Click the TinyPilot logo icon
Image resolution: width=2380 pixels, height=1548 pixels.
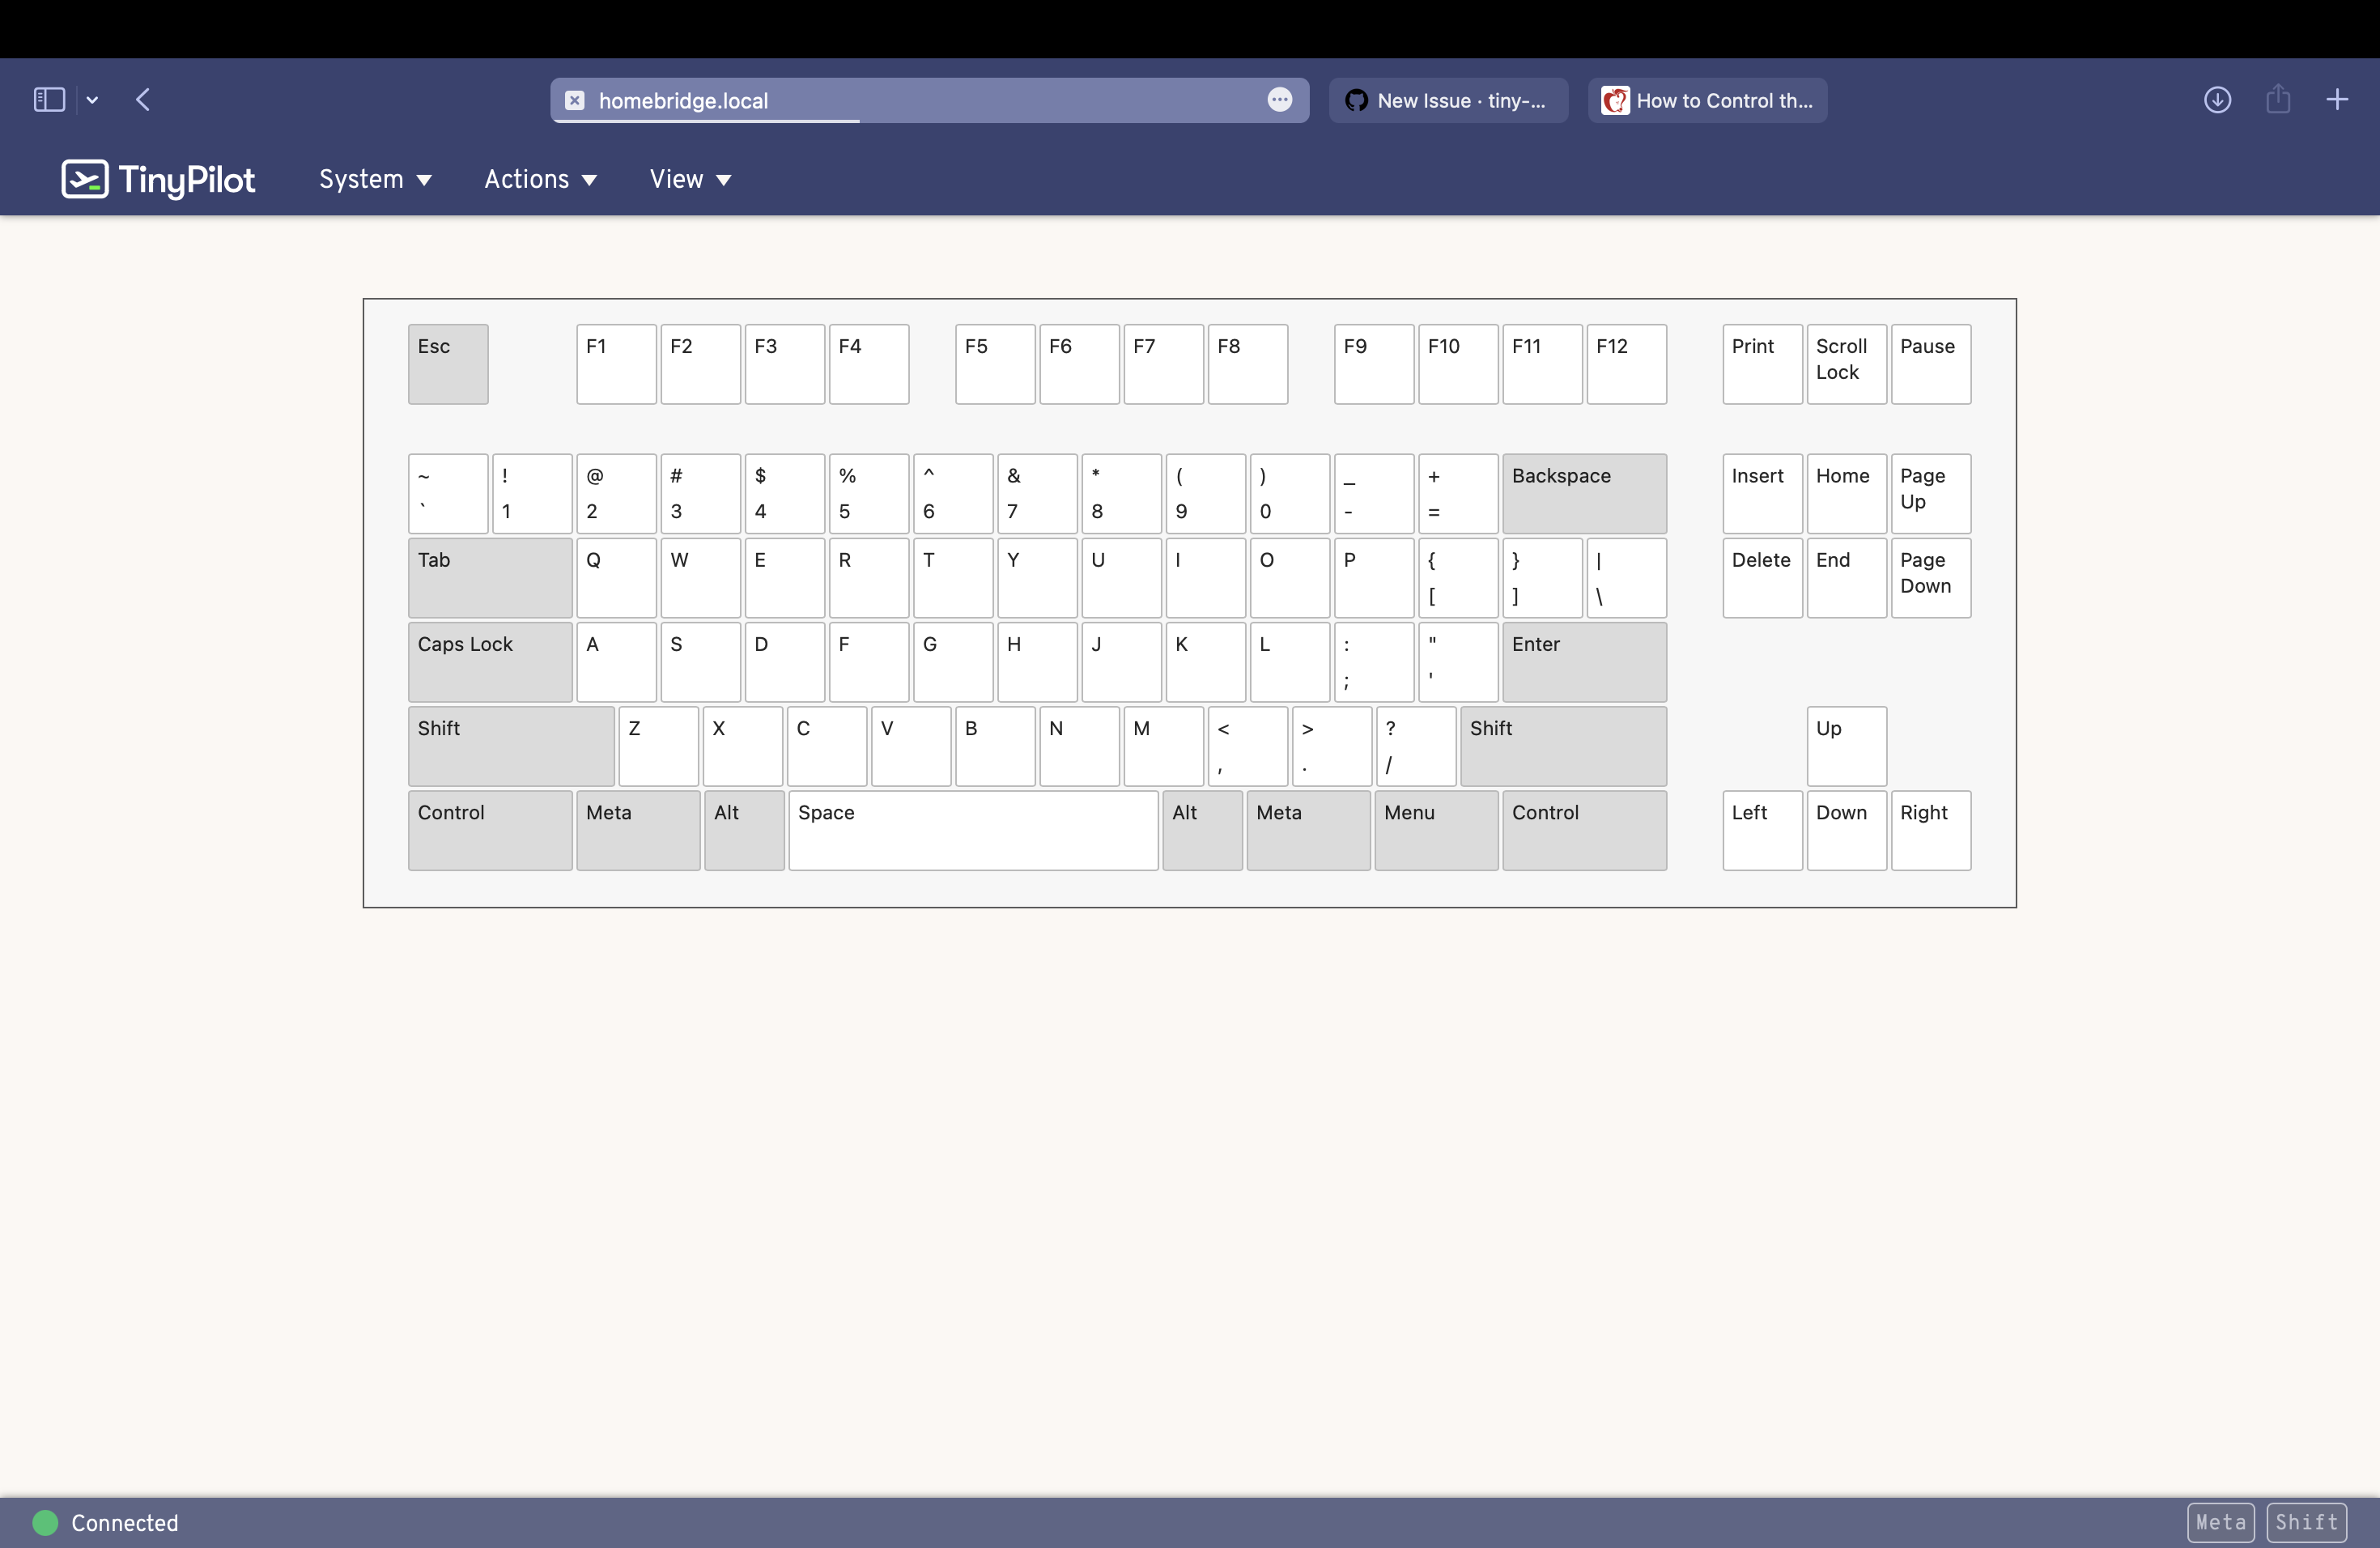(85, 180)
